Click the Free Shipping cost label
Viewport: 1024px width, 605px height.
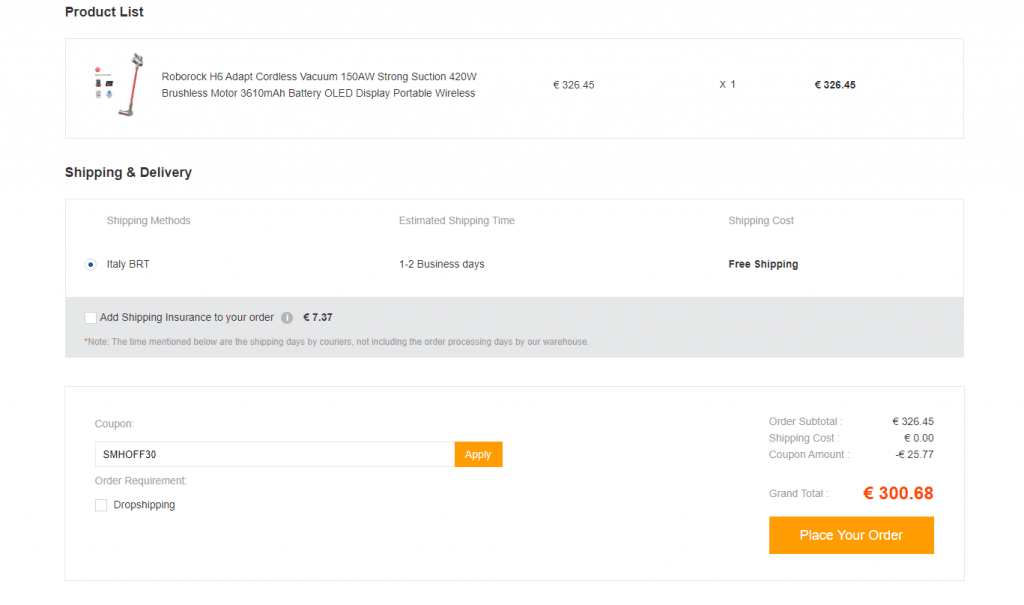coord(762,265)
